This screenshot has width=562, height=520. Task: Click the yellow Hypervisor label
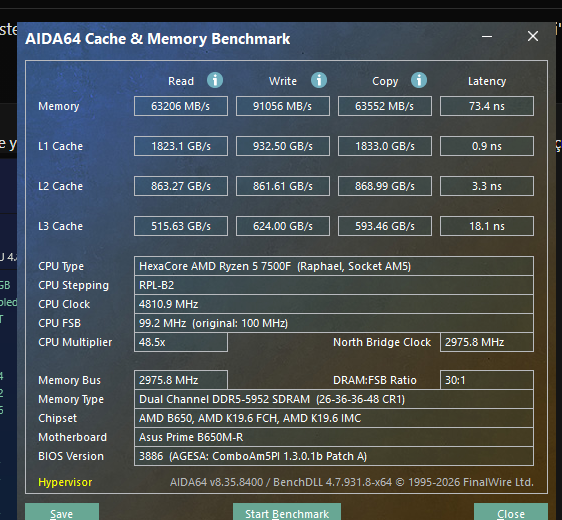point(65,482)
